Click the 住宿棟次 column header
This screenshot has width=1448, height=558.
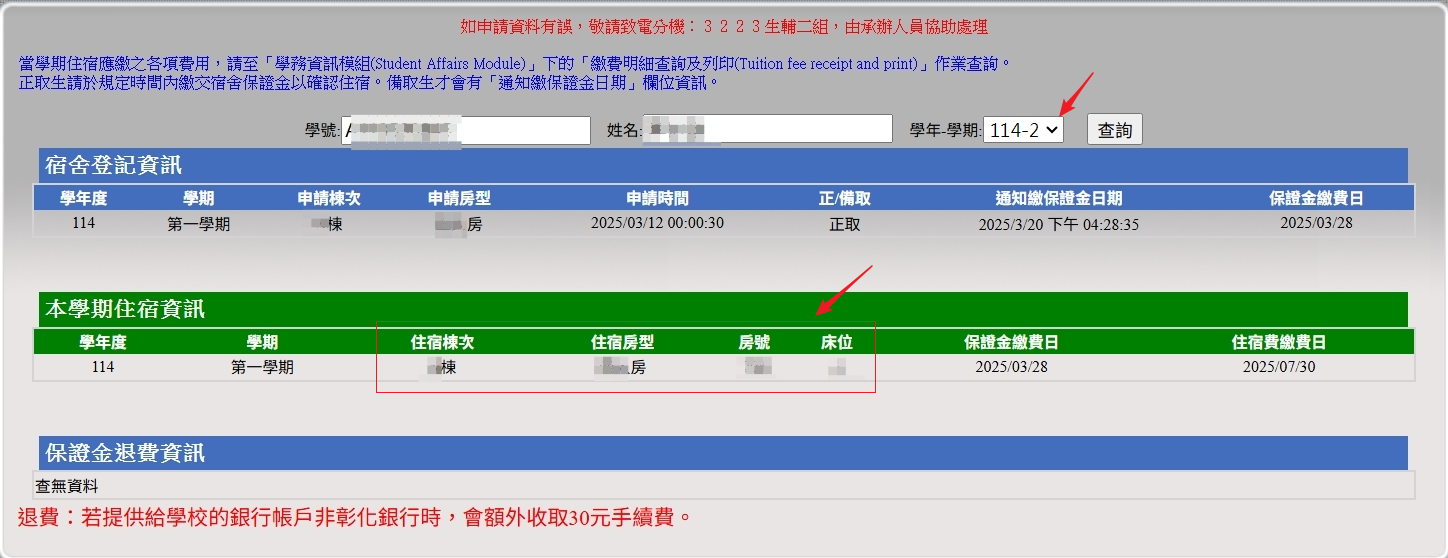click(442, 342)
